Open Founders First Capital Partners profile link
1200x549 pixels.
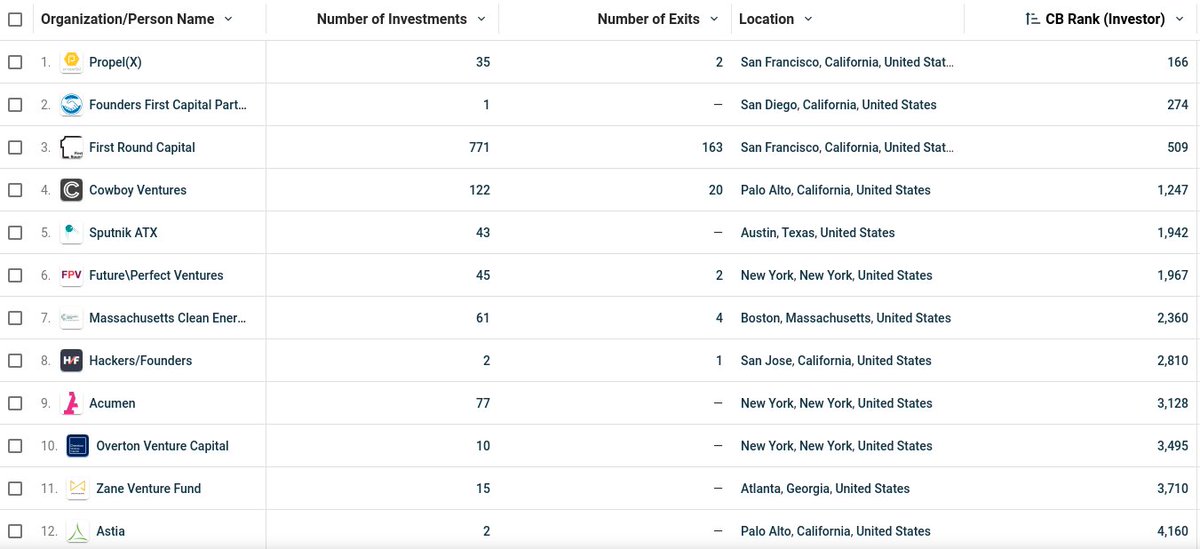tap(167, 105)
